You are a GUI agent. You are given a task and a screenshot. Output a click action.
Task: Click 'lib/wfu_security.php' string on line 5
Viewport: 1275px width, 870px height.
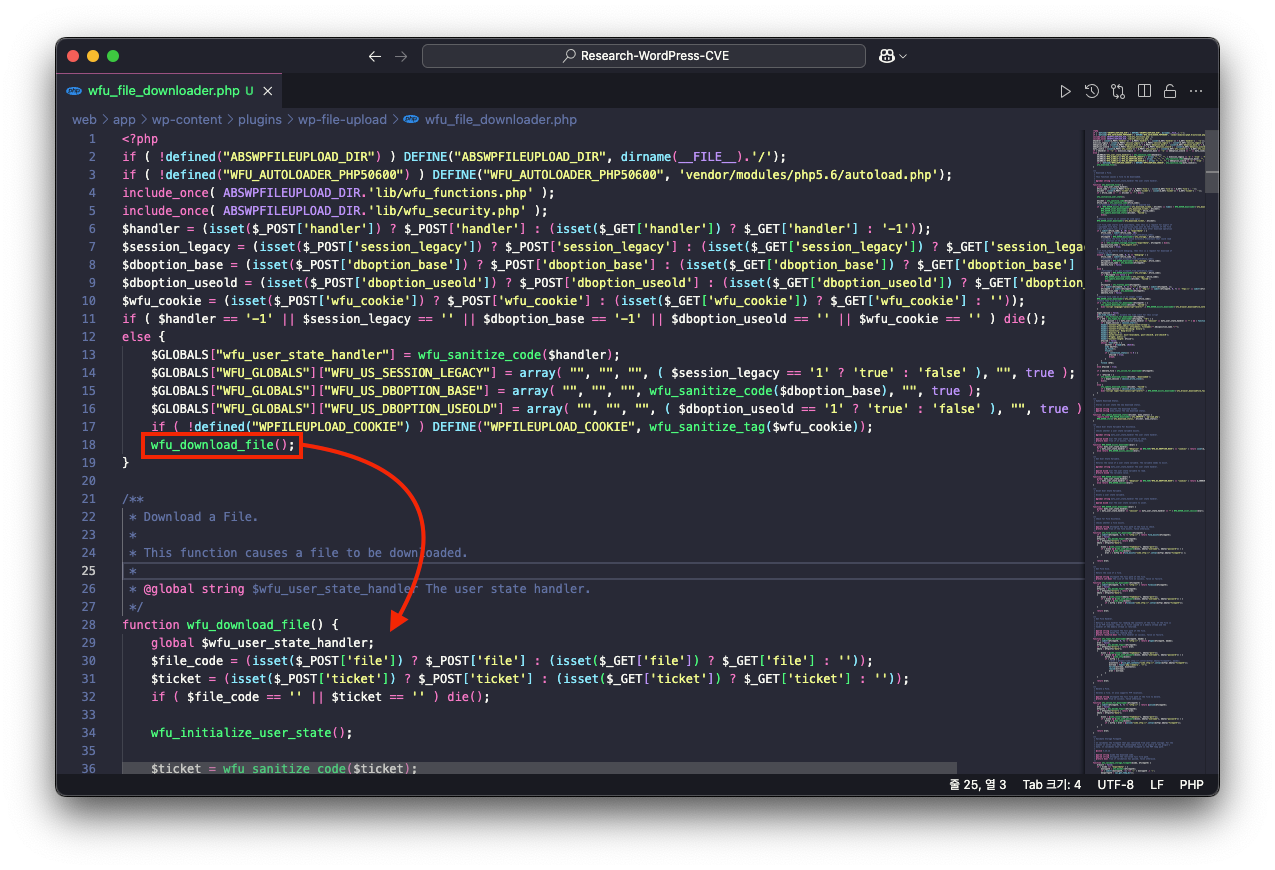tap(448, 211)
